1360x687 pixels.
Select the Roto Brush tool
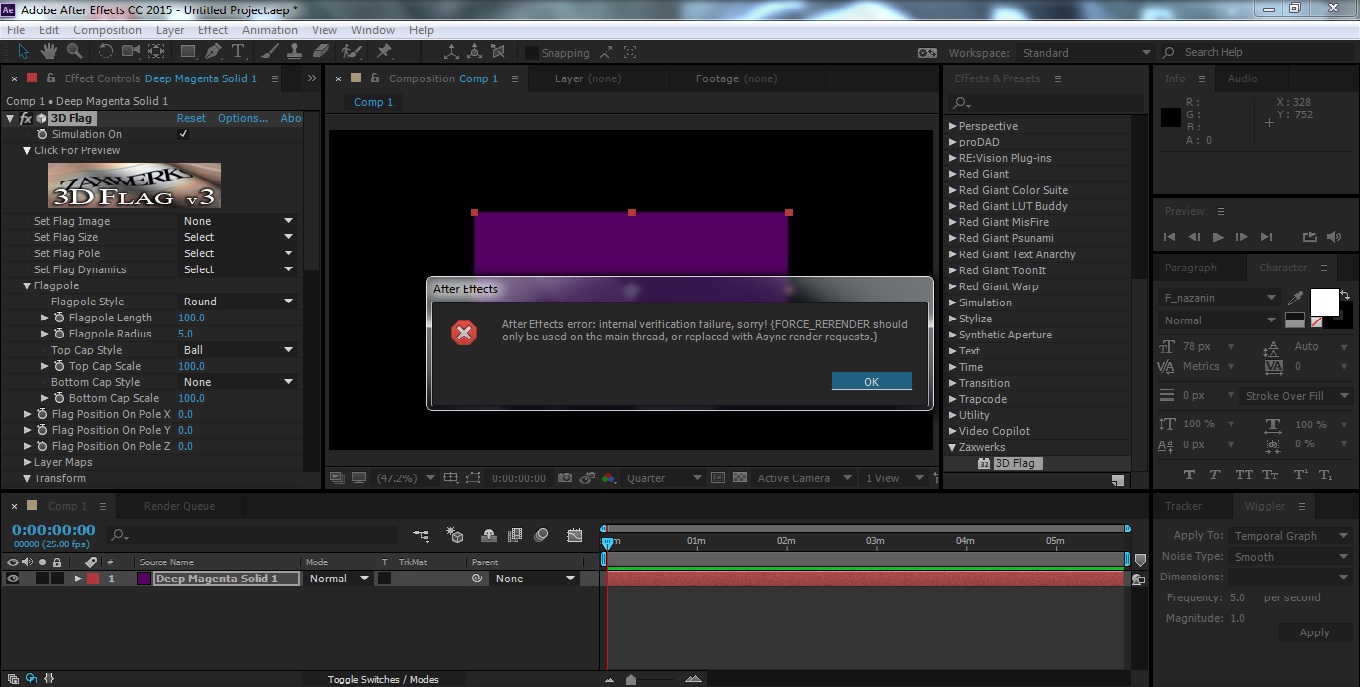coord(351,51)
